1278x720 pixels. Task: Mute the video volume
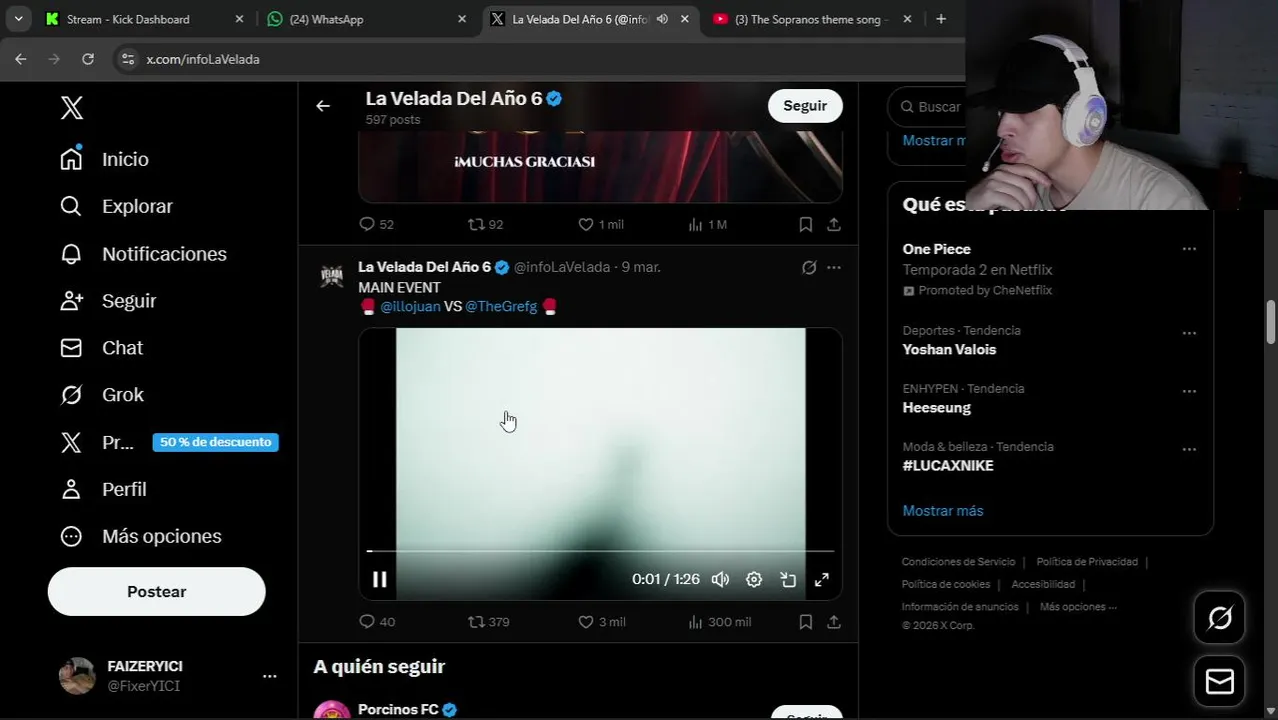(x=720, y=579)
